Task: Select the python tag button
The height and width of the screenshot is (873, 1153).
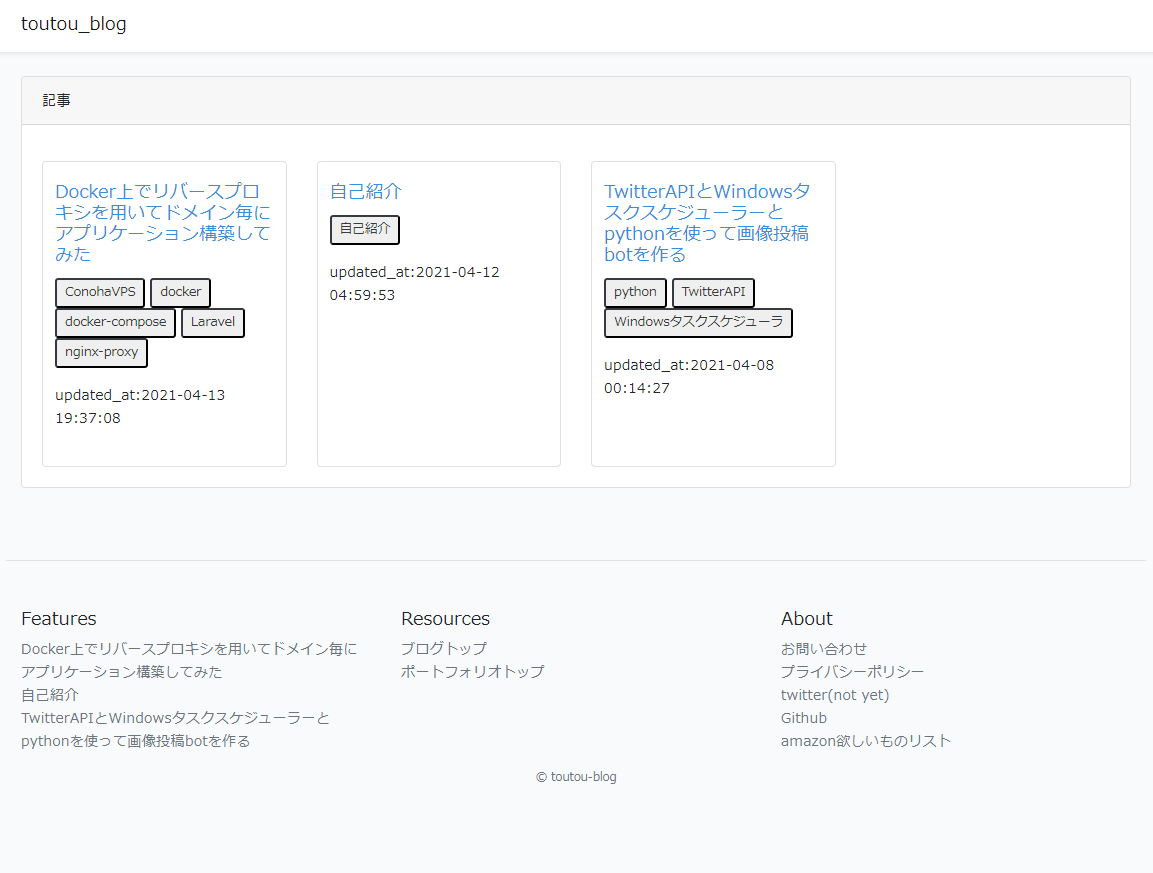Action: pos(635,293)
